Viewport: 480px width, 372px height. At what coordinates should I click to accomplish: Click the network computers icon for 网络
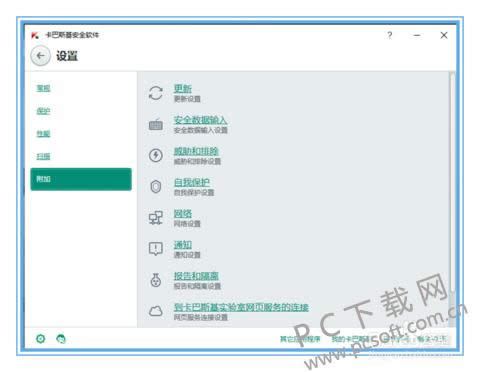[156, 218]
